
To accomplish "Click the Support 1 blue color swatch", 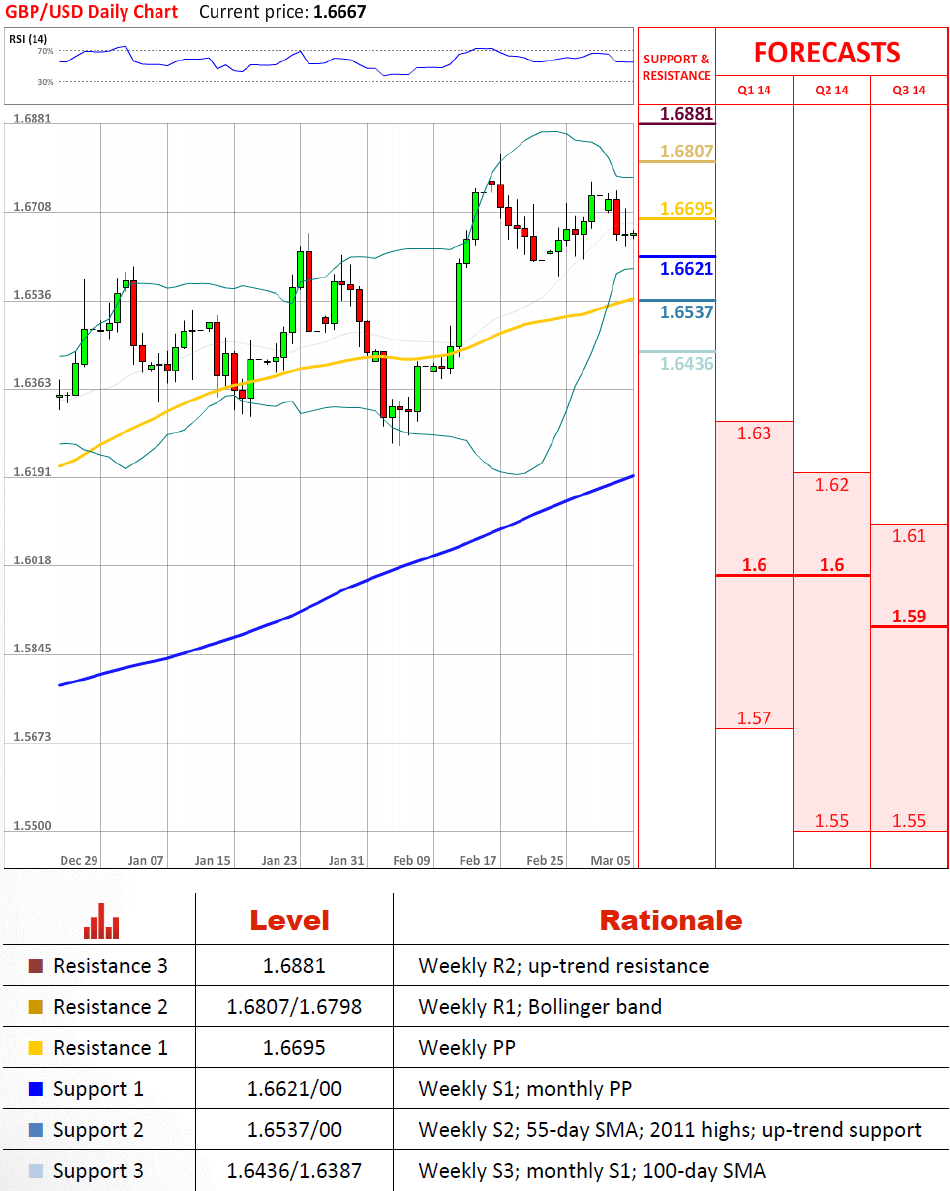I will point(36,1089).
